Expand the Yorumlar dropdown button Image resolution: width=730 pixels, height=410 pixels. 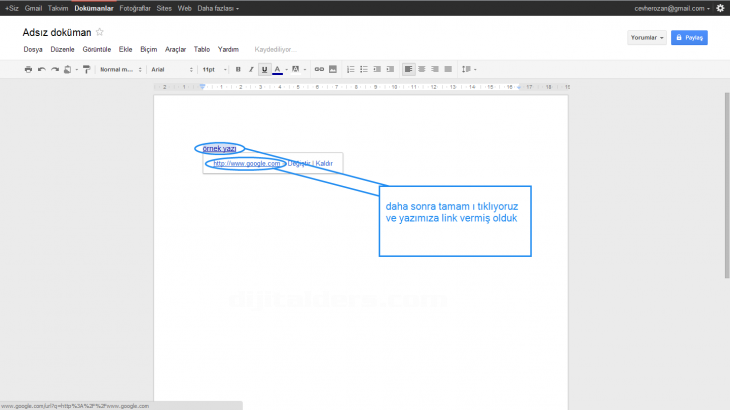tap(646, 38)
